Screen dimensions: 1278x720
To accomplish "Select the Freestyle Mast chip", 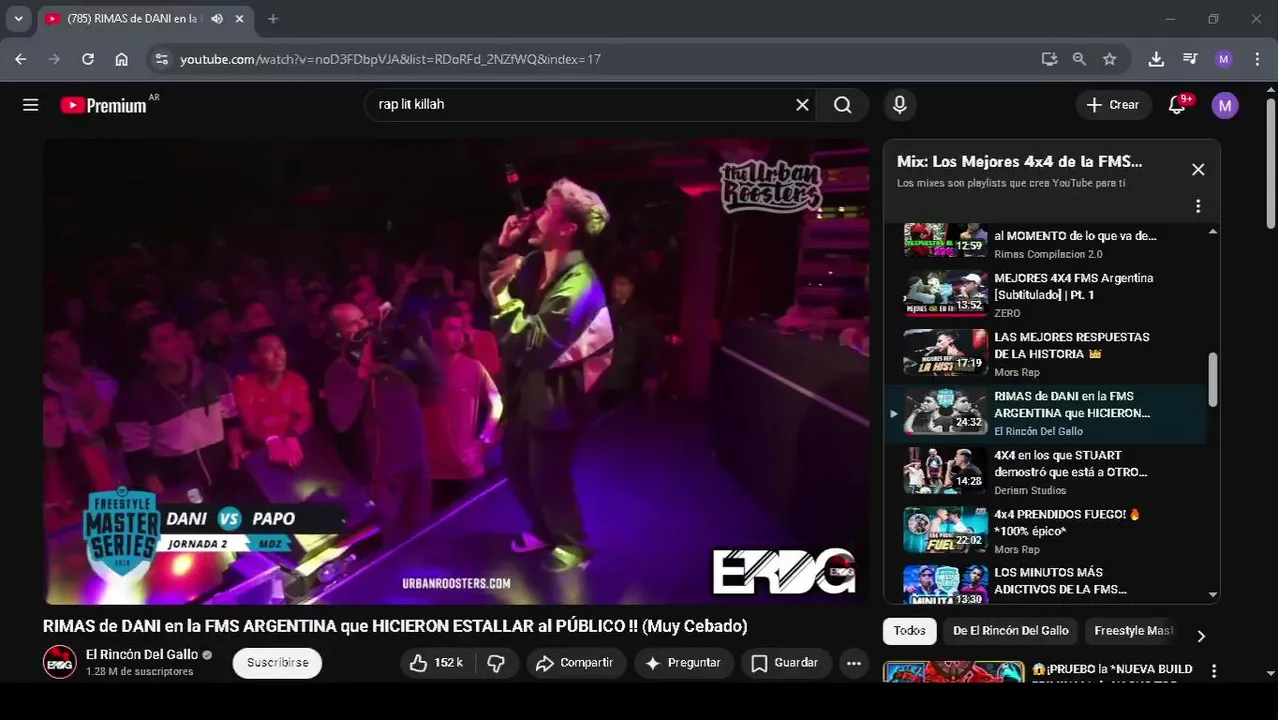I will 1134,630.
